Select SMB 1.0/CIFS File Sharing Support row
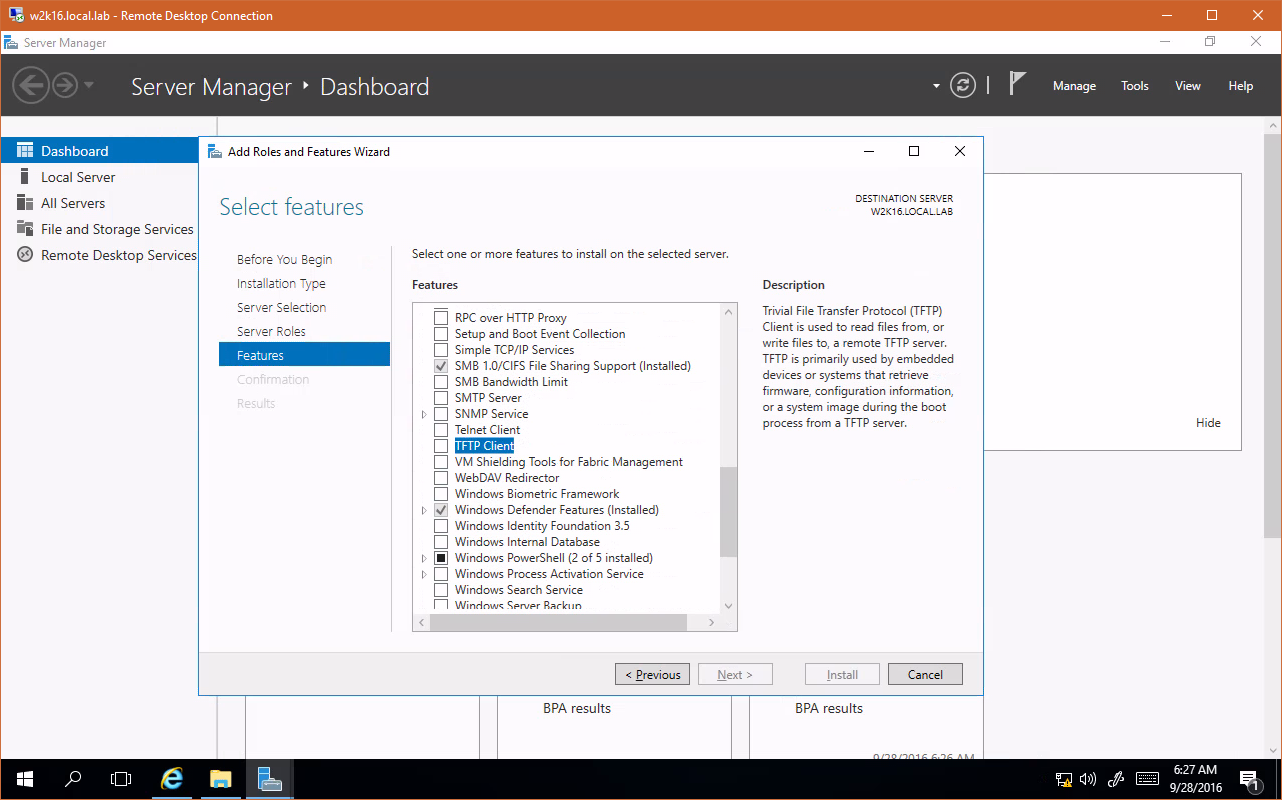The height and width of the screenshot is (800, 1282). pos(572,366)
